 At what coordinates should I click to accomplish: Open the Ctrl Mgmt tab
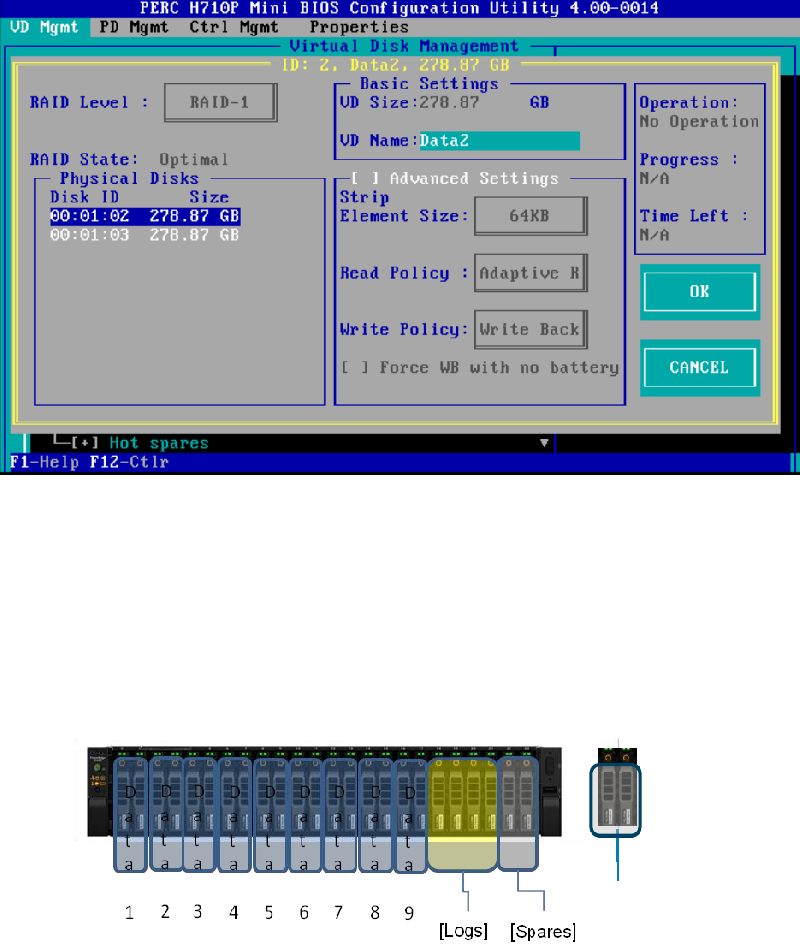click(234, 27)
